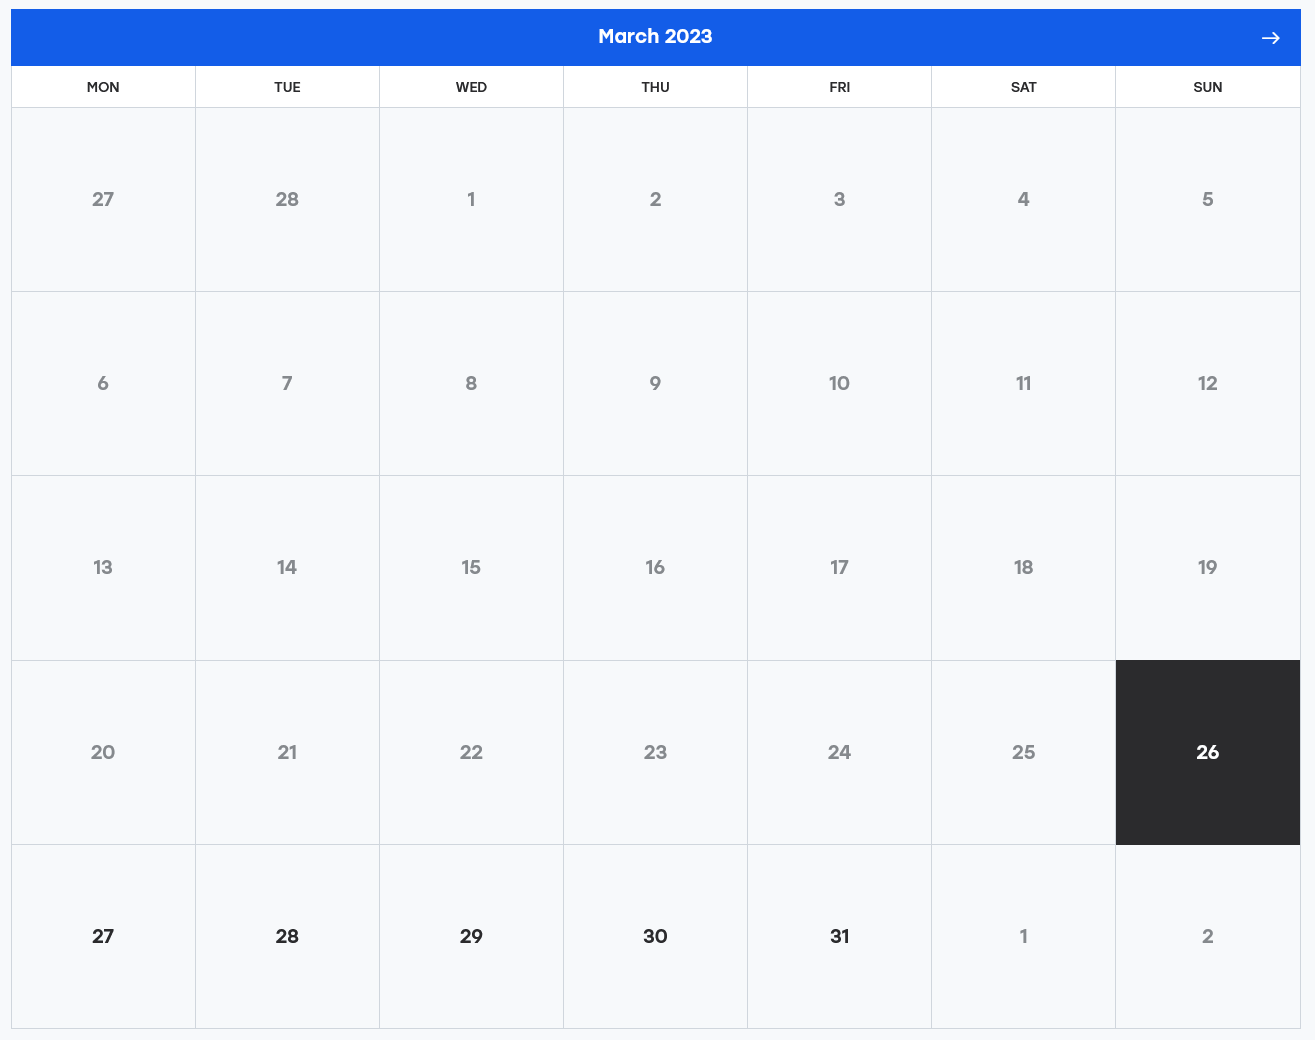Screen dimensions: 1315x1040
Task: Click on date 18
Action: pyautogui.click(x=1023, y=567)
